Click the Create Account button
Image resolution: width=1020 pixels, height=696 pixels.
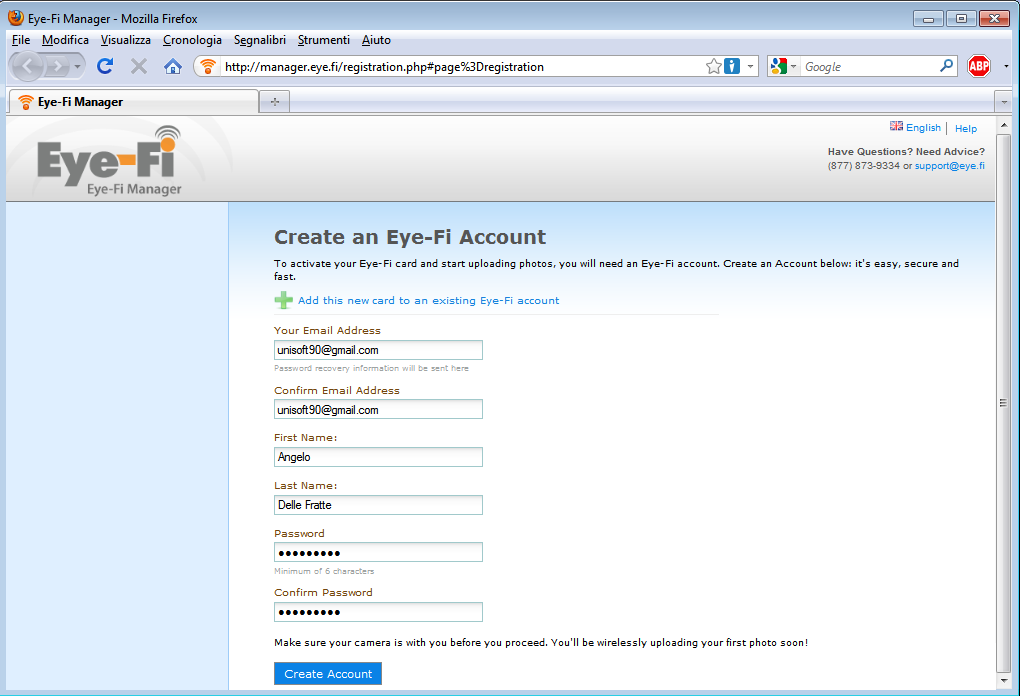point(328,674)
